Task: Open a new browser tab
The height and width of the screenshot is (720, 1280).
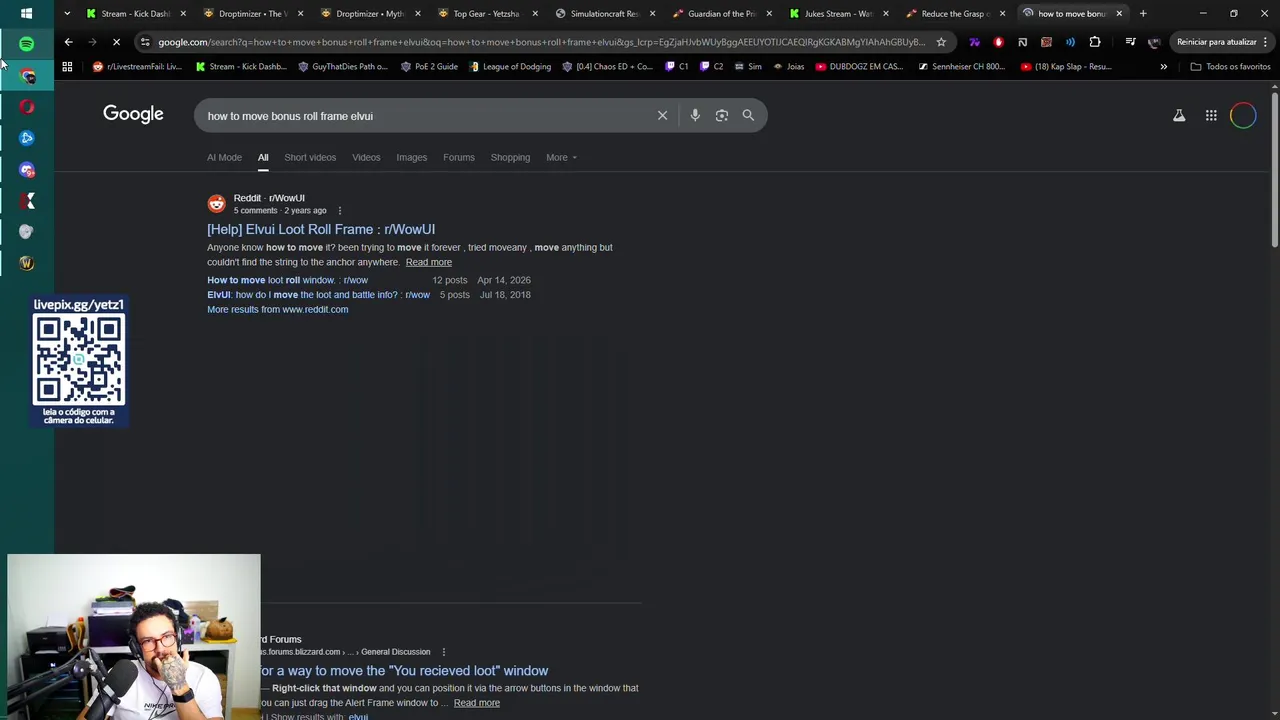Action: click(1143, 13)
